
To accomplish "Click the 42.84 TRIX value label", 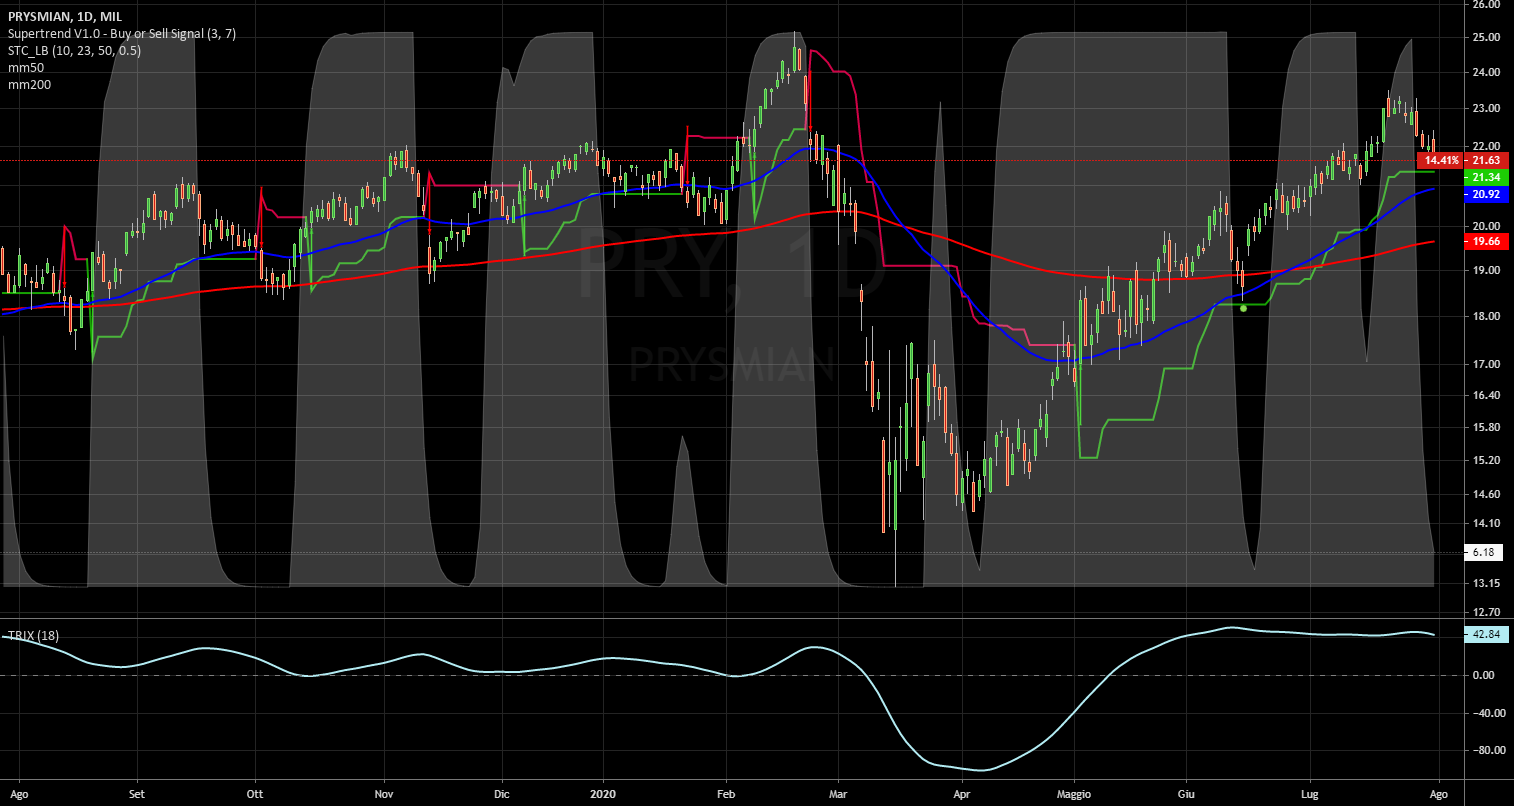I will (x=1486, y=634).
